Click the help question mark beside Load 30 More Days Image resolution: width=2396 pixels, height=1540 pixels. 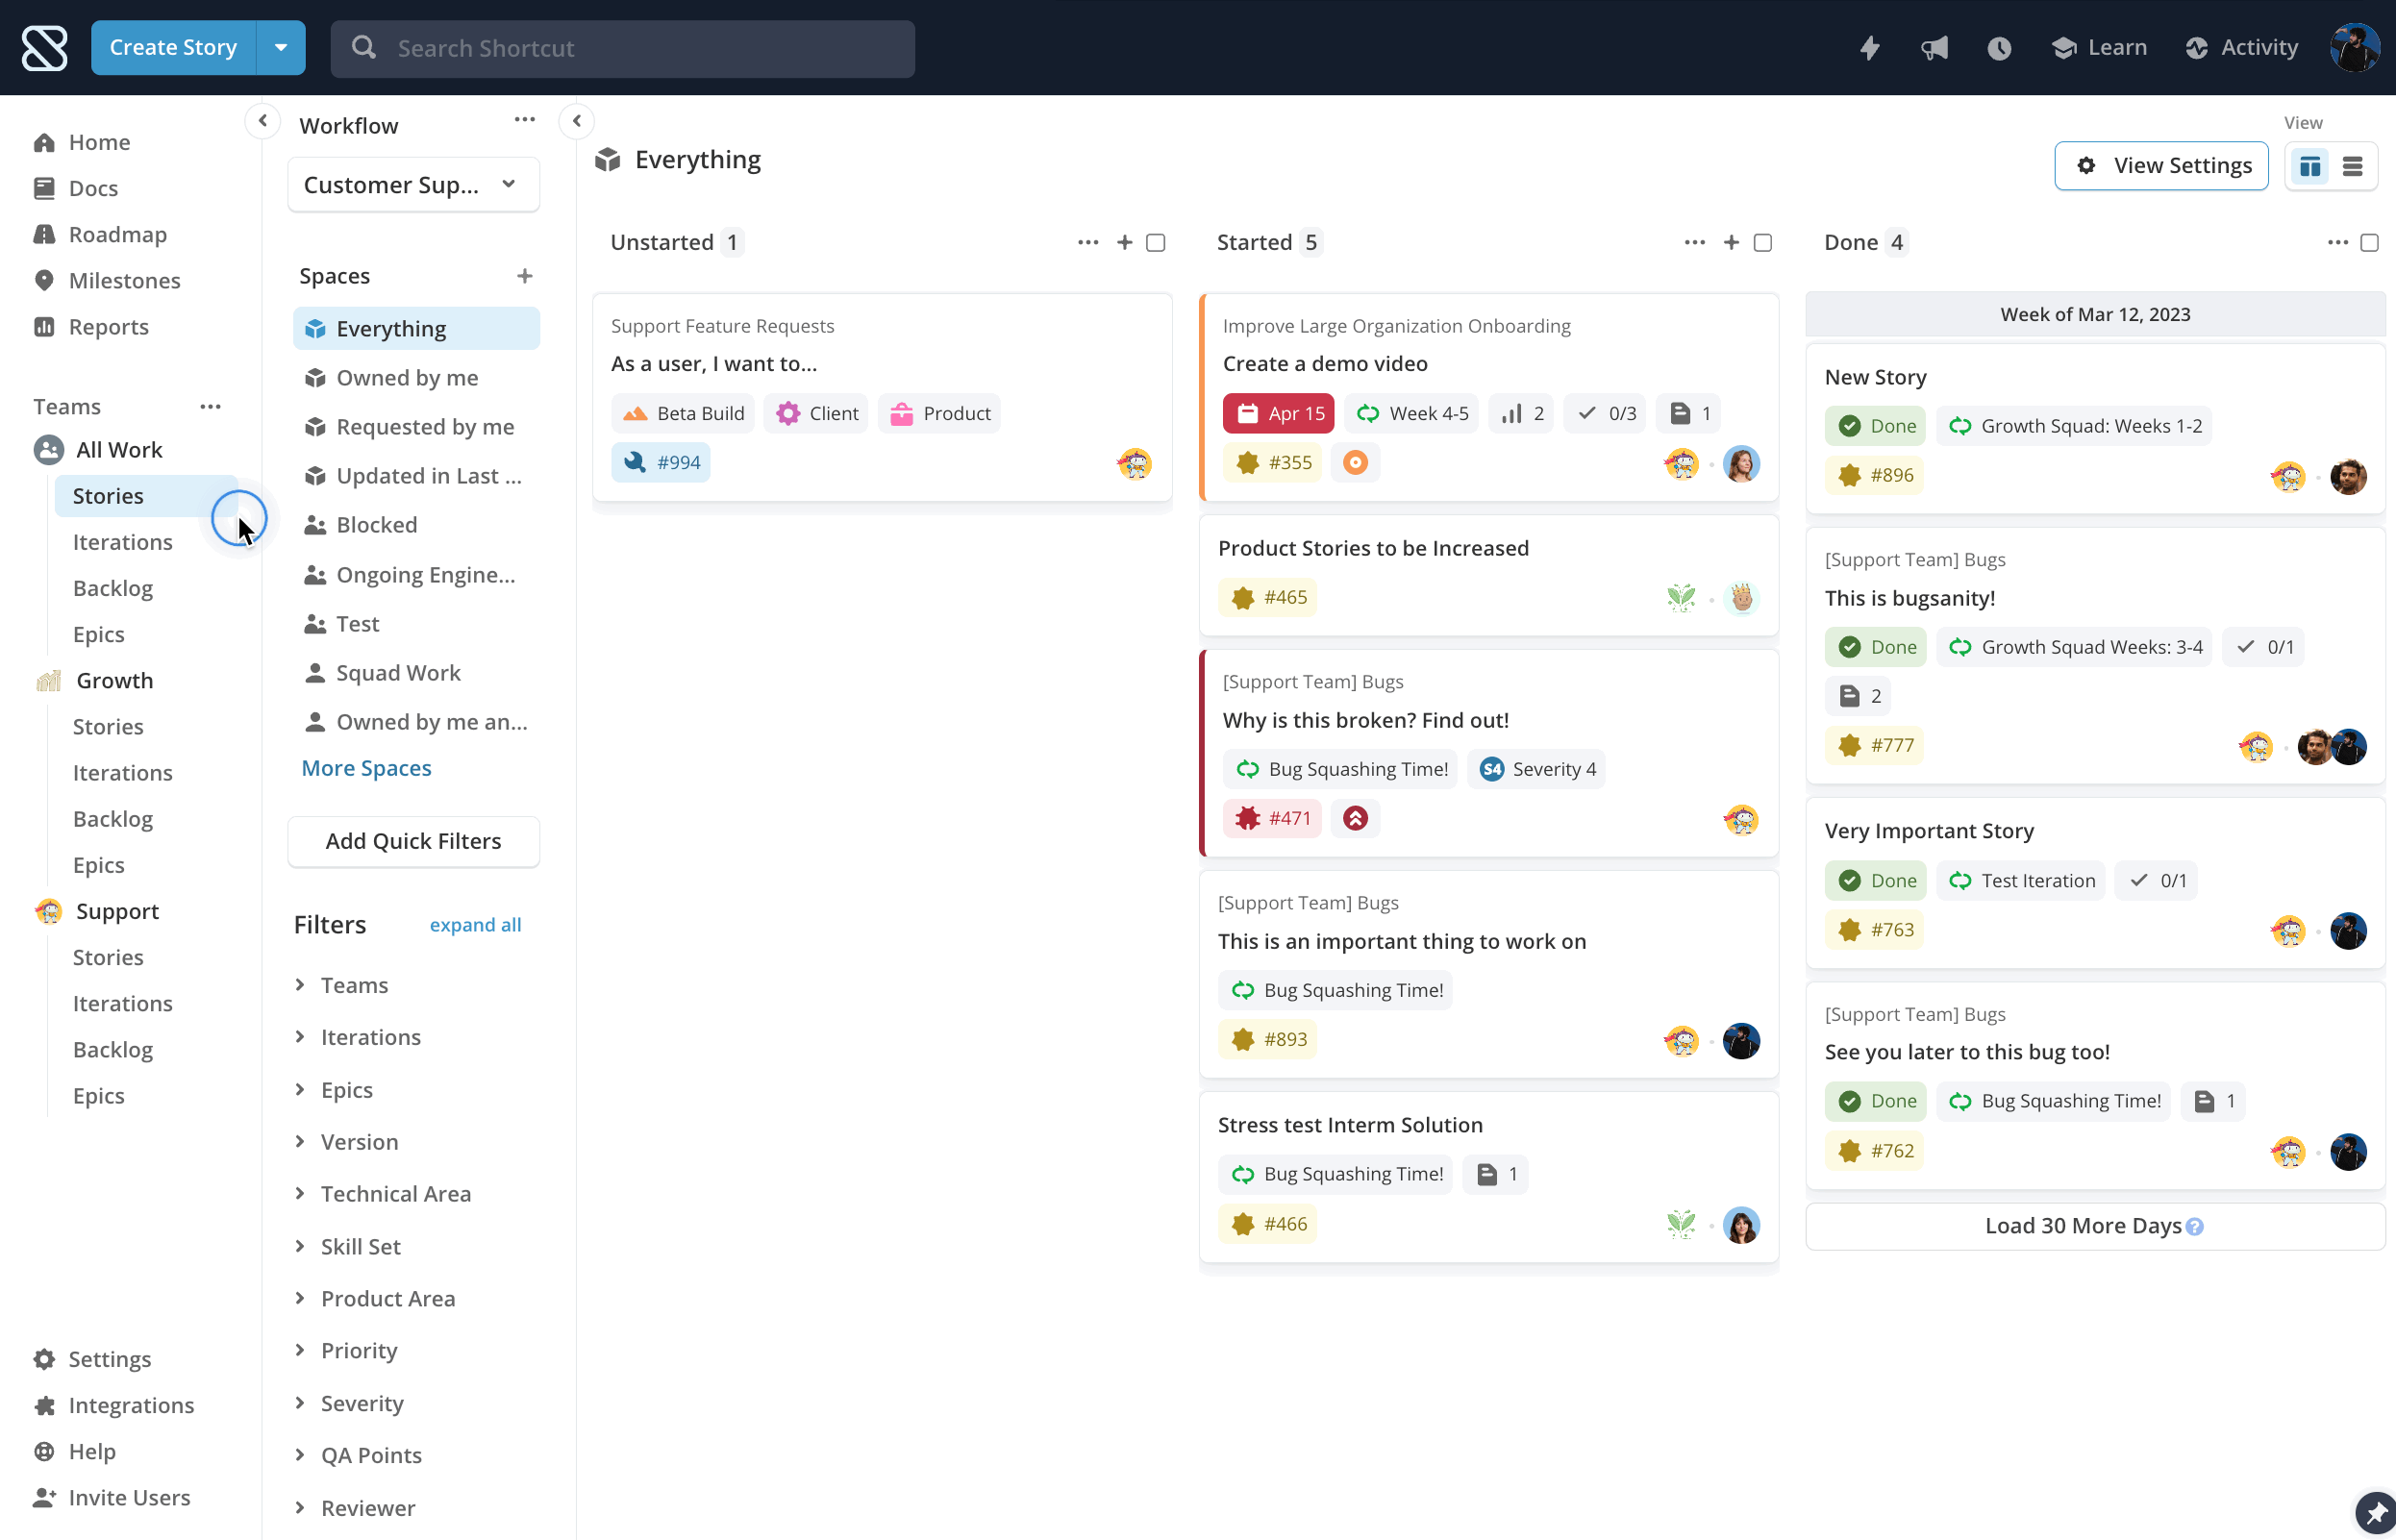tap(2194, 1226)
